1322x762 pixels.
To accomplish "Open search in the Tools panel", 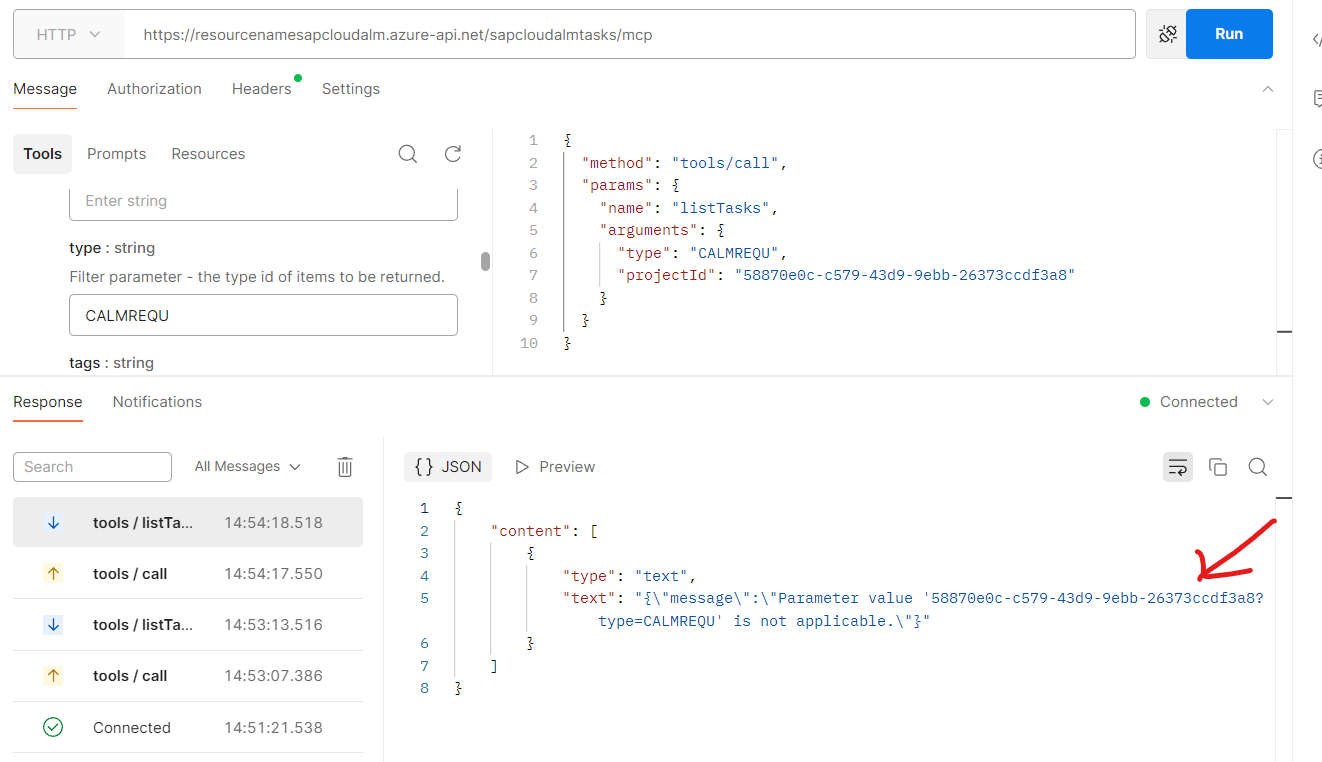I will (x=408, y=153).
